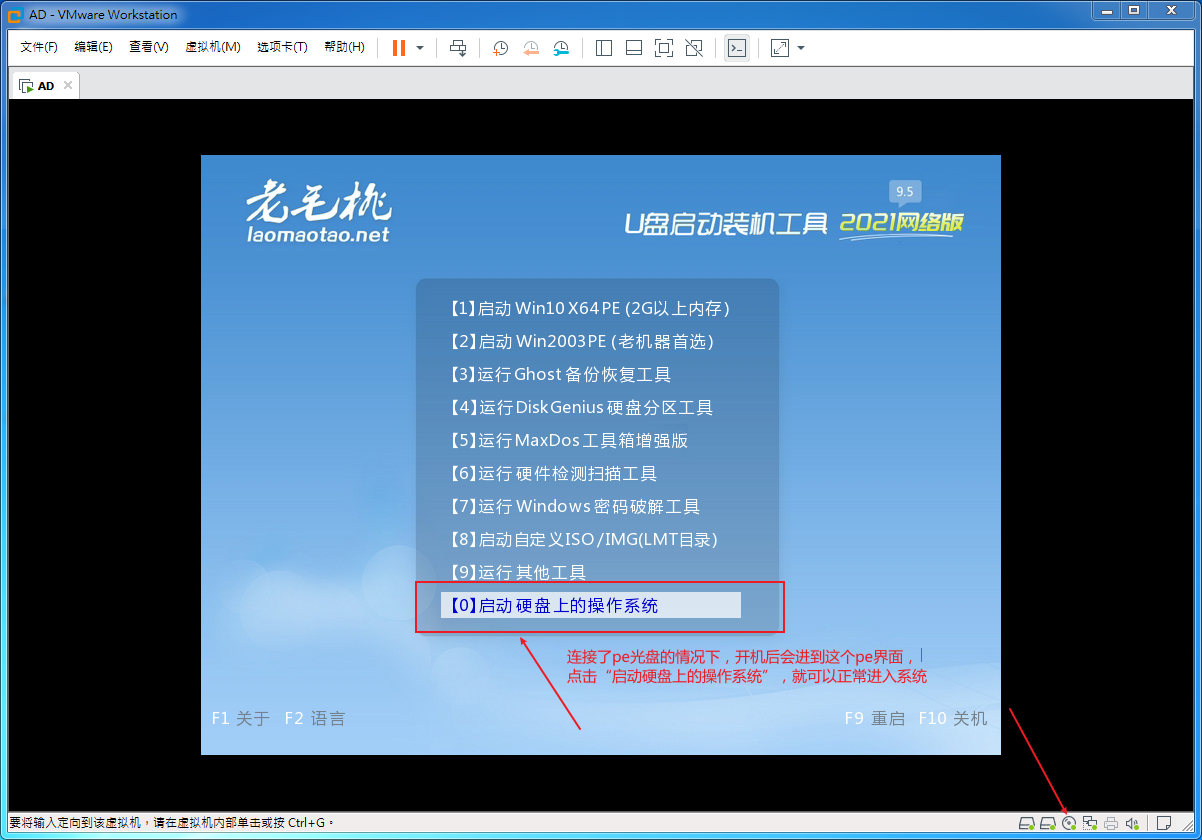Click the sound card status icon
This screenshot has width=1202, height=840.
point(1133,823)
